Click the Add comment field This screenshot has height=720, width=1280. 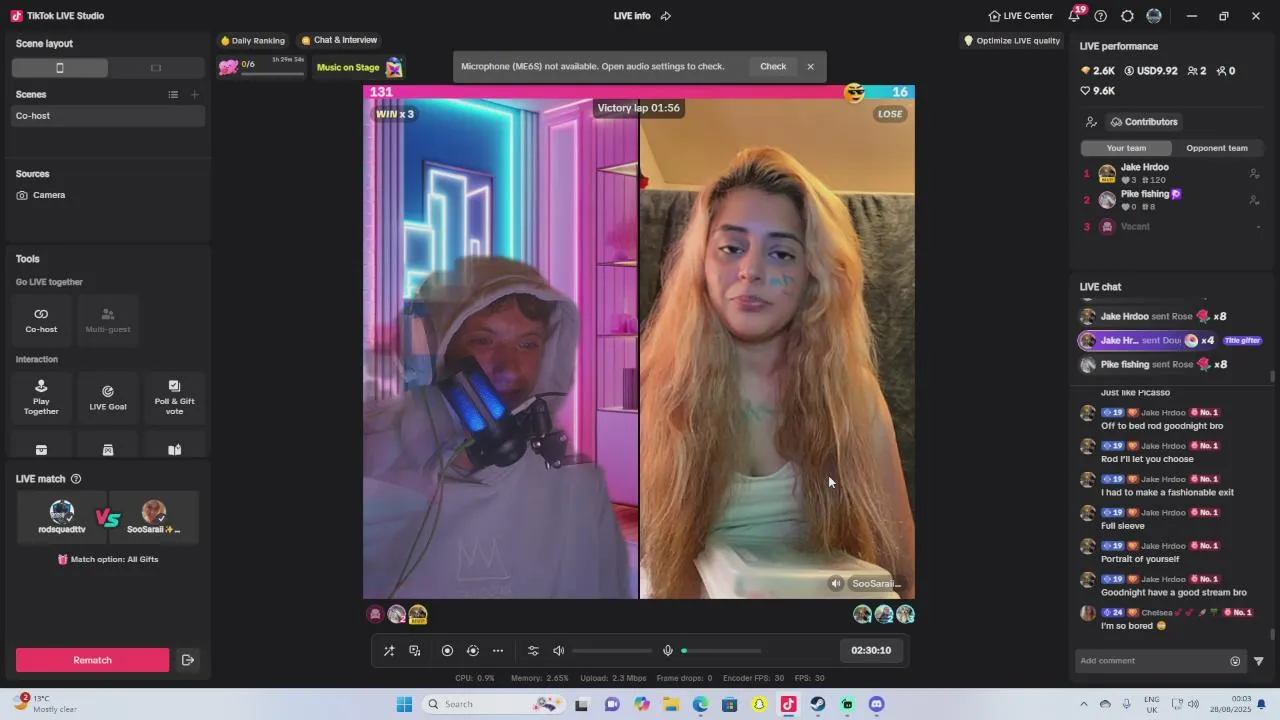[x=1150, y=661]
